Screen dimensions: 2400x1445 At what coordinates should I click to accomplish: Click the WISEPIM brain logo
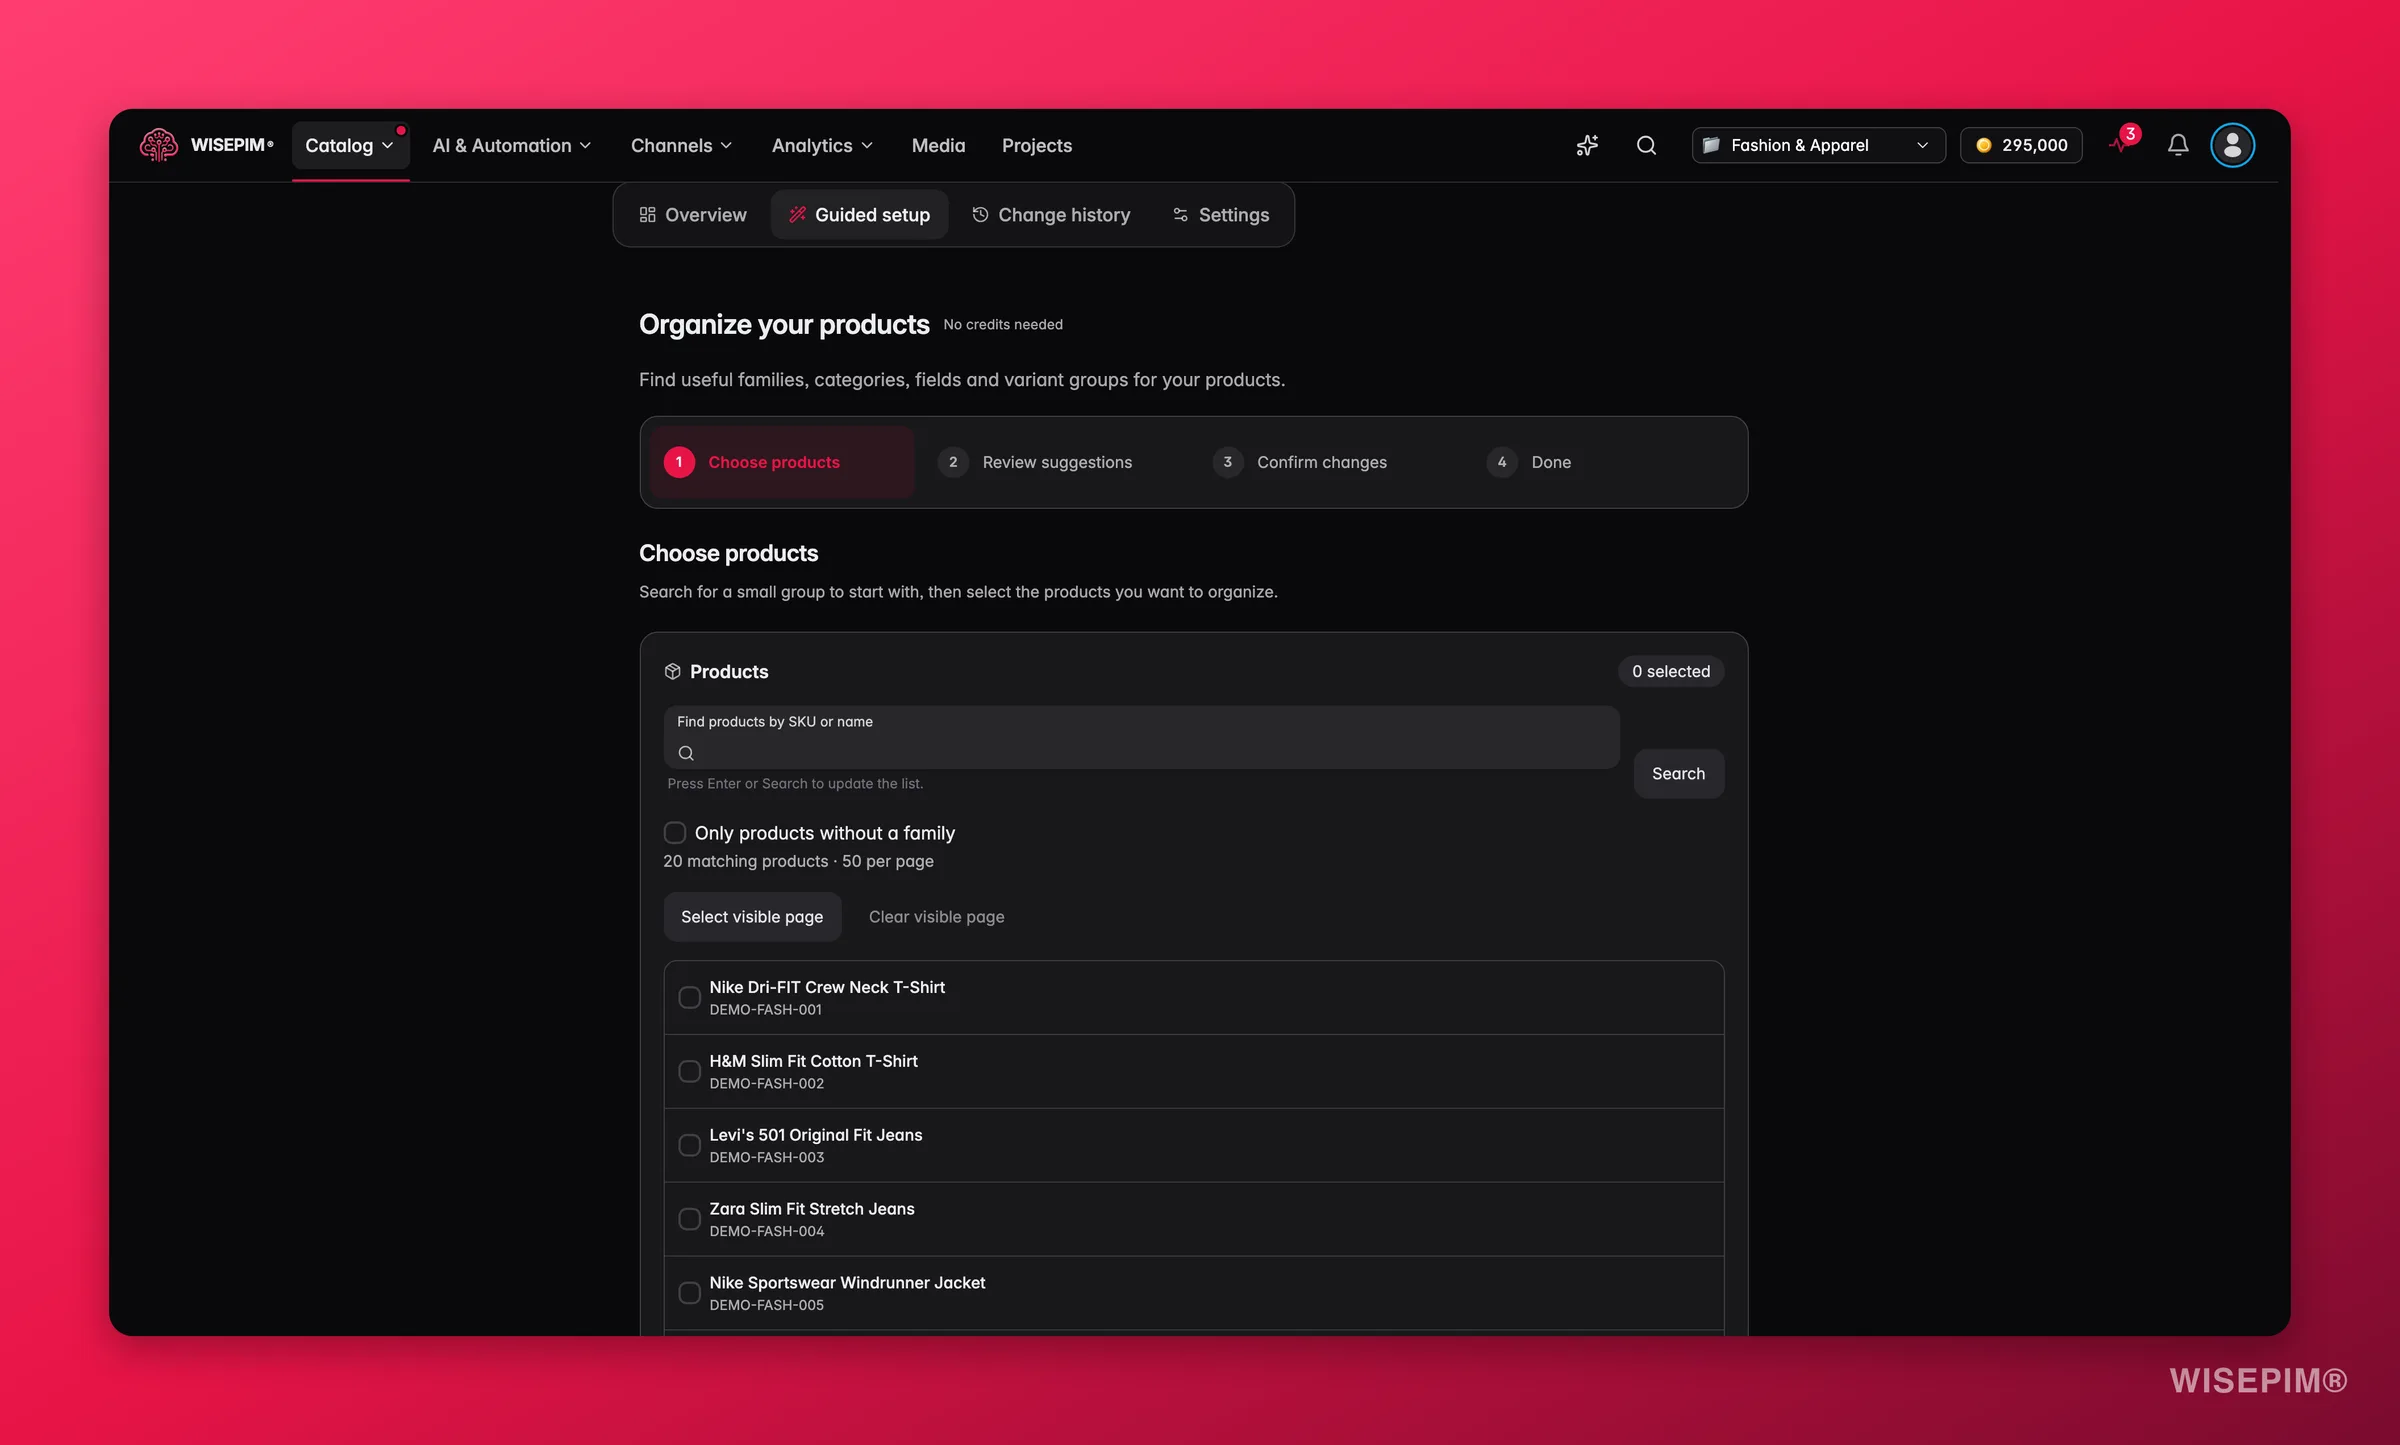coord(158,145)
